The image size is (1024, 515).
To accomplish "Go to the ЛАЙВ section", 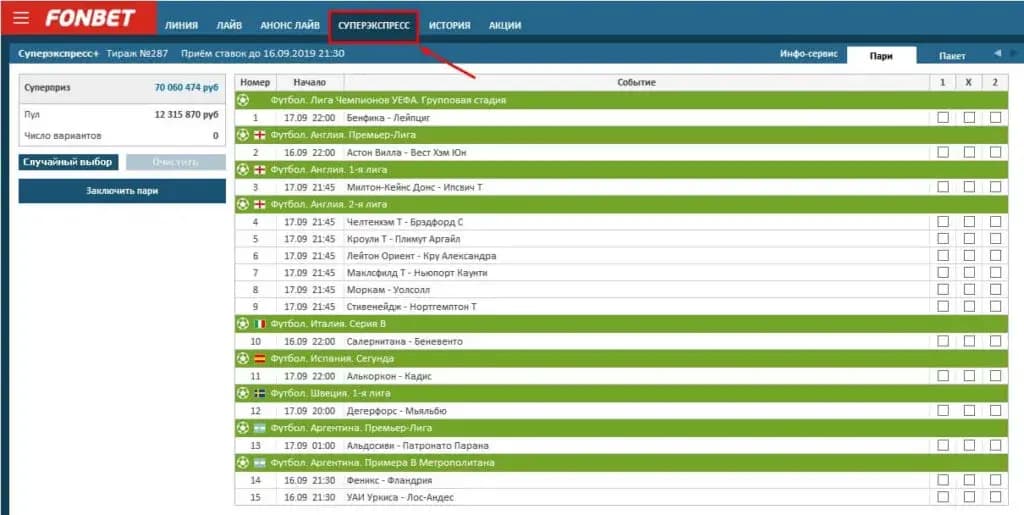I will click(x=229, y=25).
